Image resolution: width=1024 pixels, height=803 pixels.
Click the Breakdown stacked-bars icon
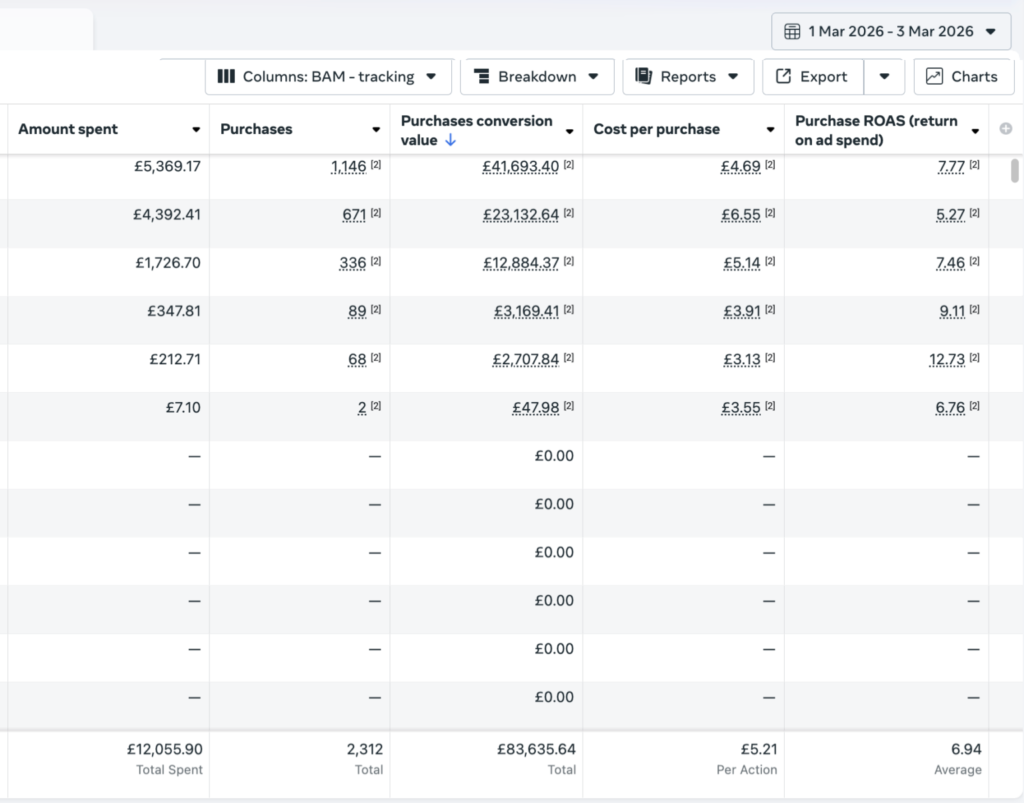tap(481, 76)
